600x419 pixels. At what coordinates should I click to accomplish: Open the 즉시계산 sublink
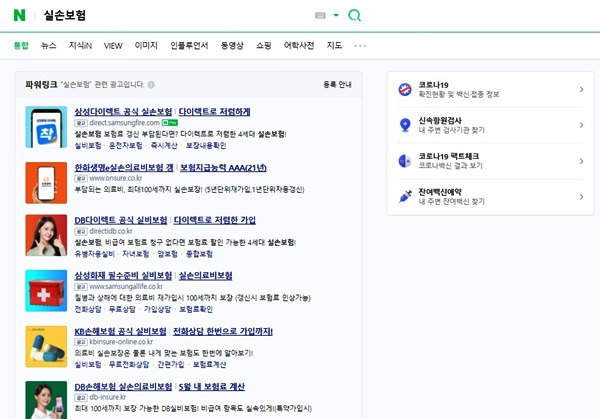(164, 145)
